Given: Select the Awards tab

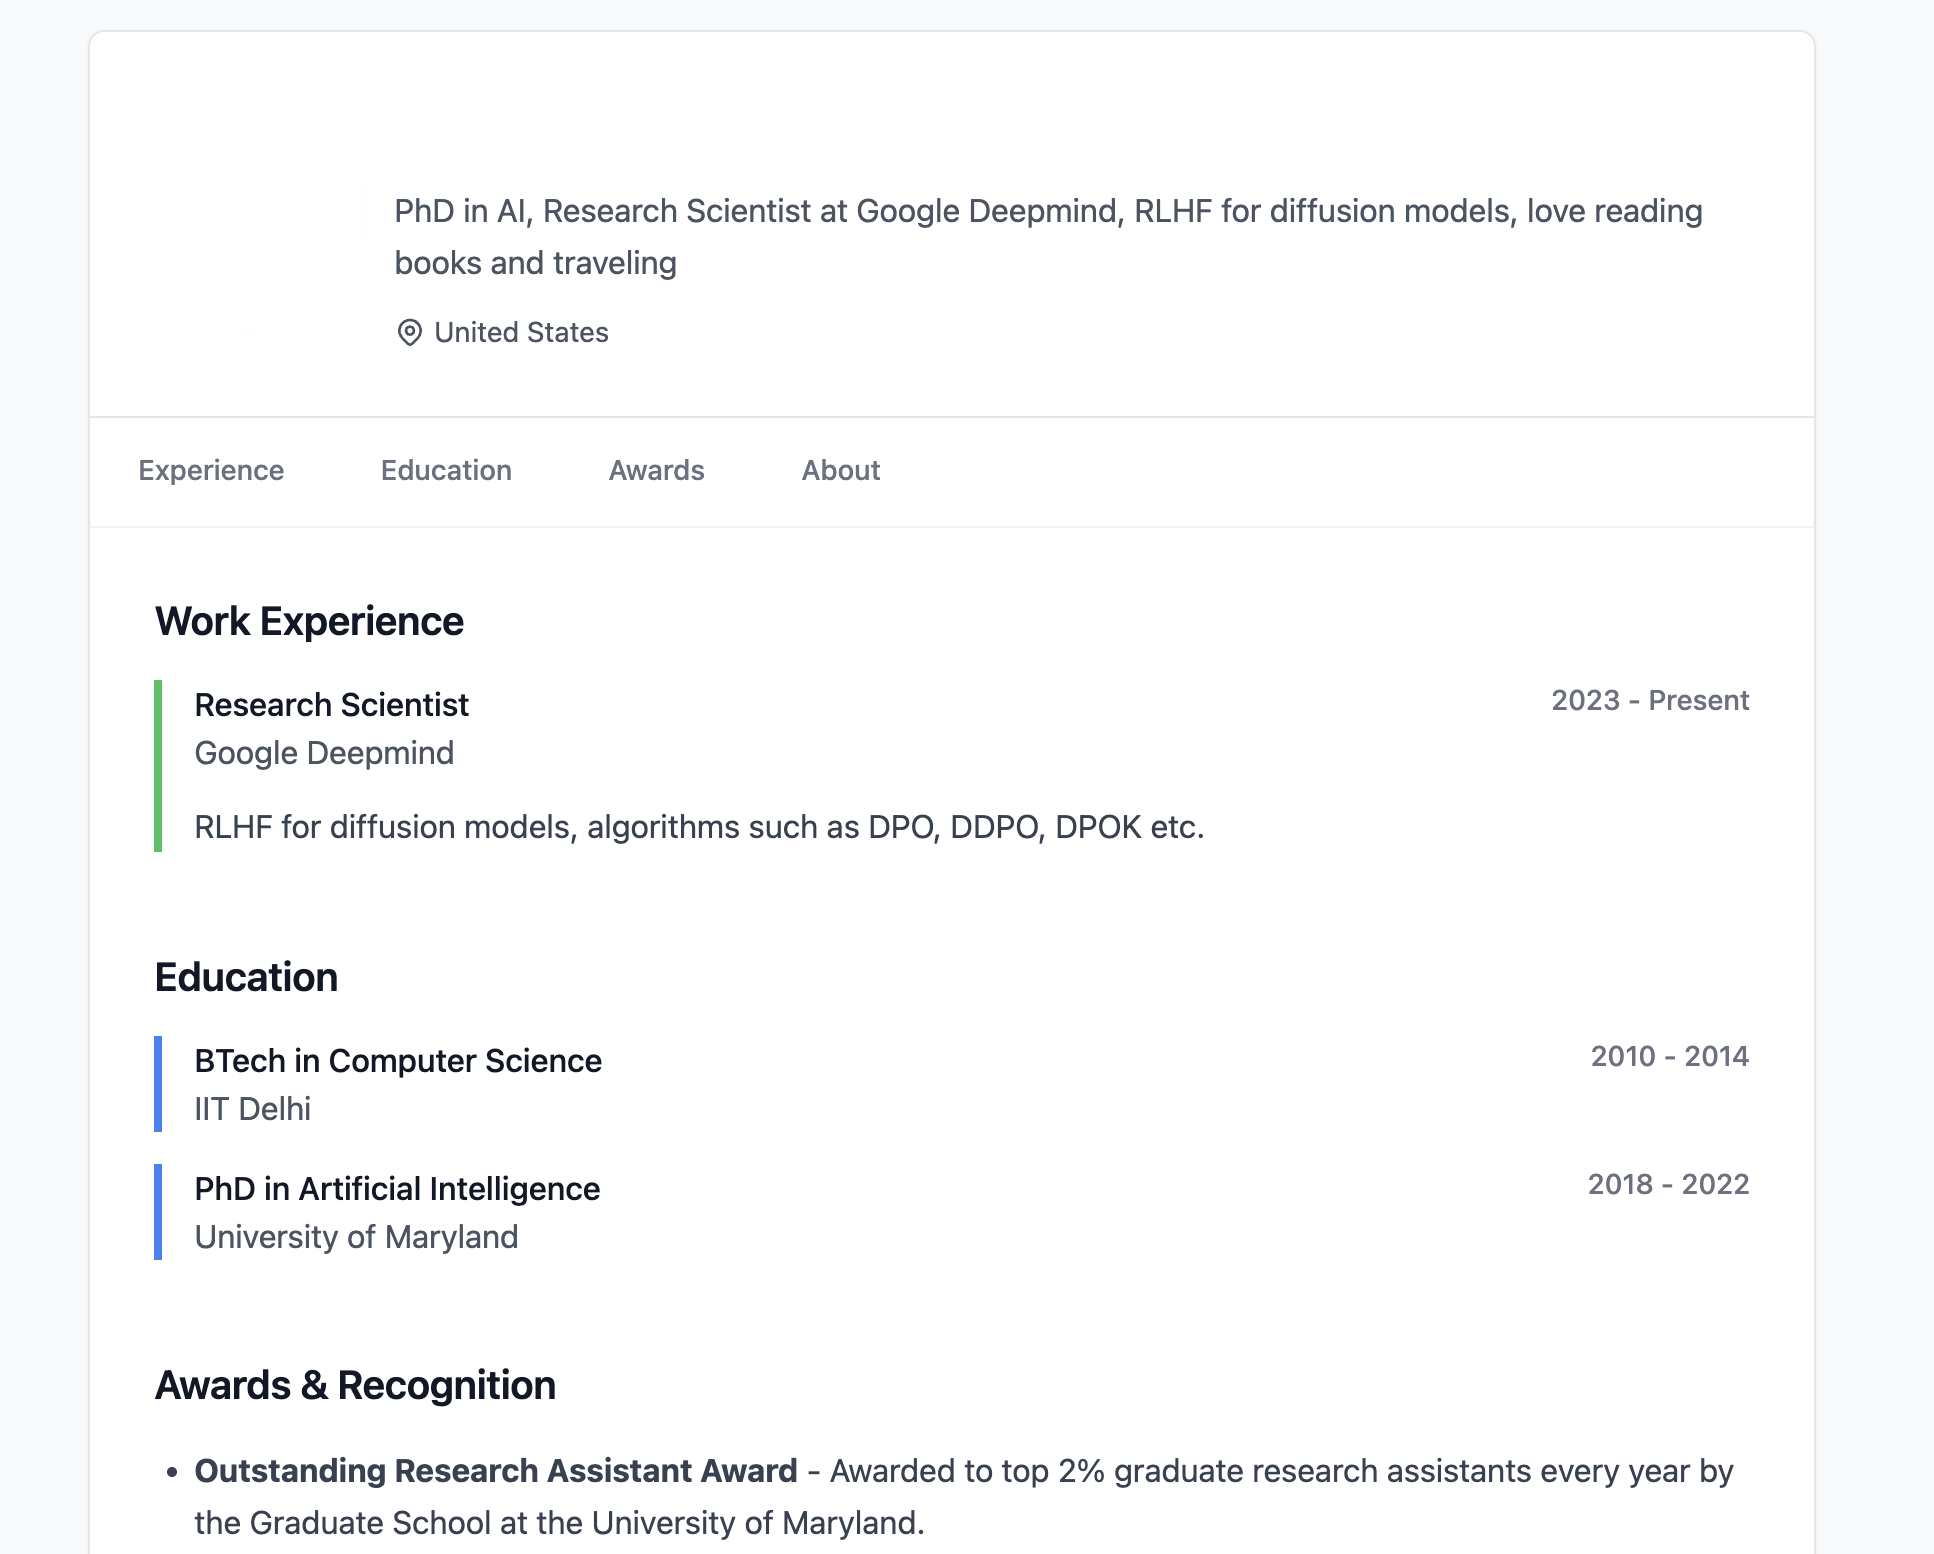Looking at the screenshot, I should coord(656,470).
